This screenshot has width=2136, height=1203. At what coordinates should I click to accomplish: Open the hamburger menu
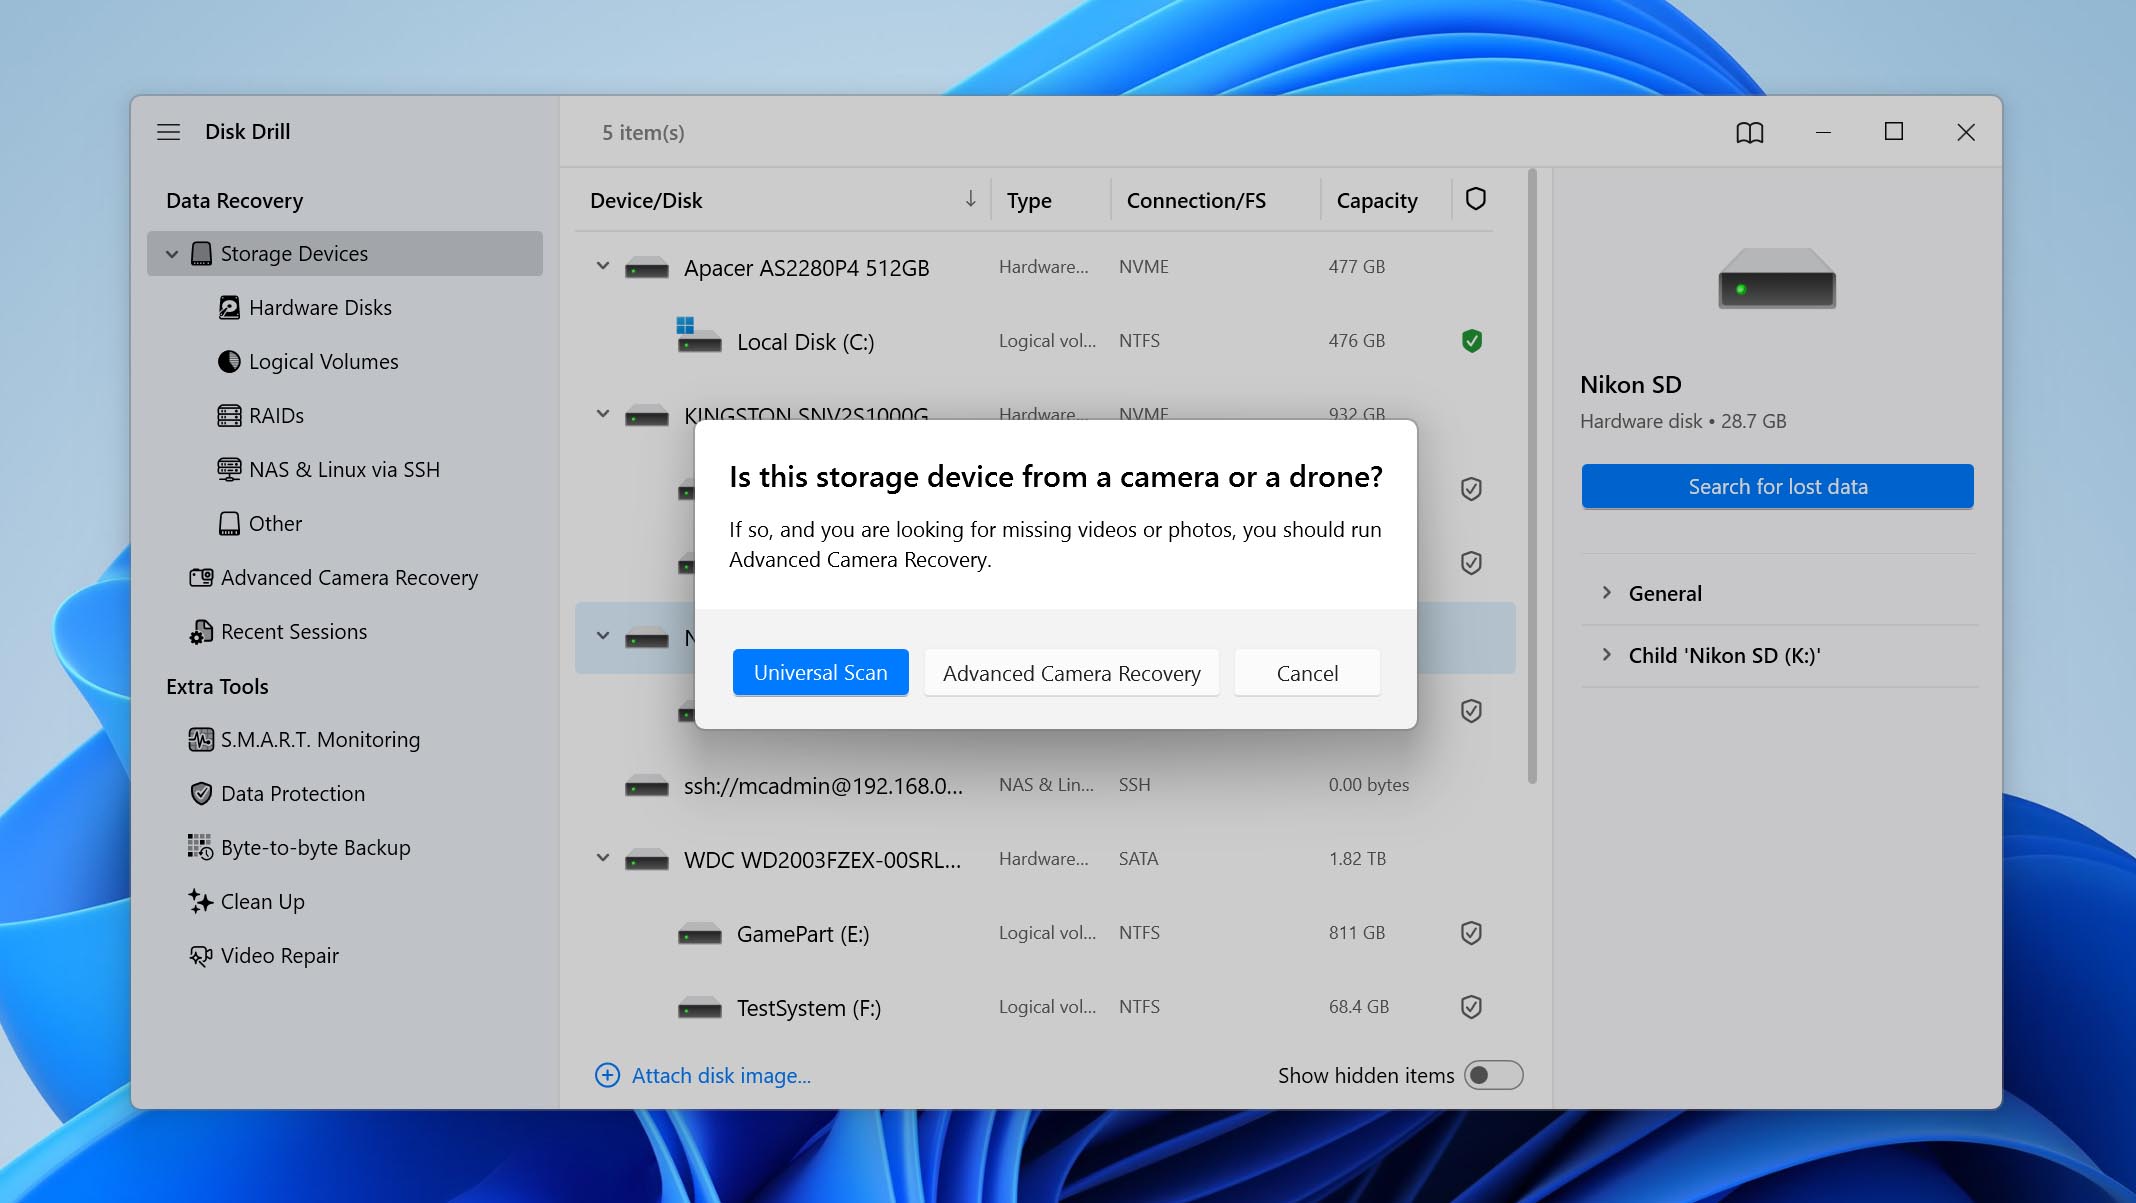click(168, 131)
